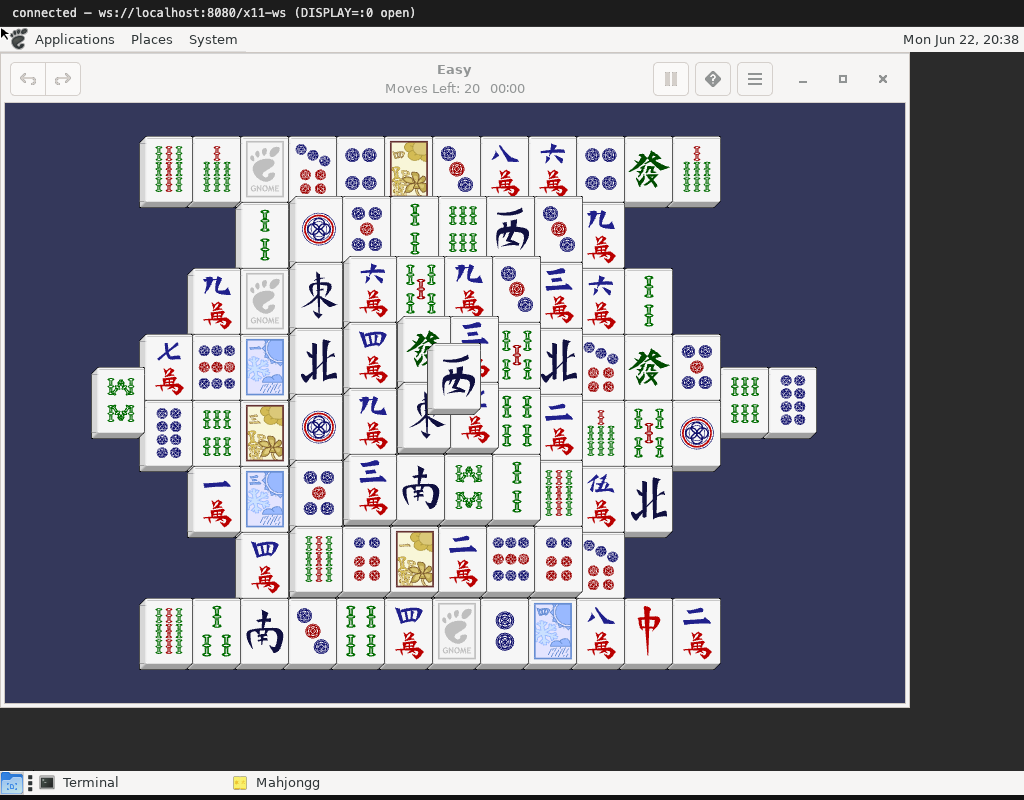This screenshot has width=1024, height=800.
Task: Pick the eight blue dots tile at the far right edge
Action: tap(792, 400)
